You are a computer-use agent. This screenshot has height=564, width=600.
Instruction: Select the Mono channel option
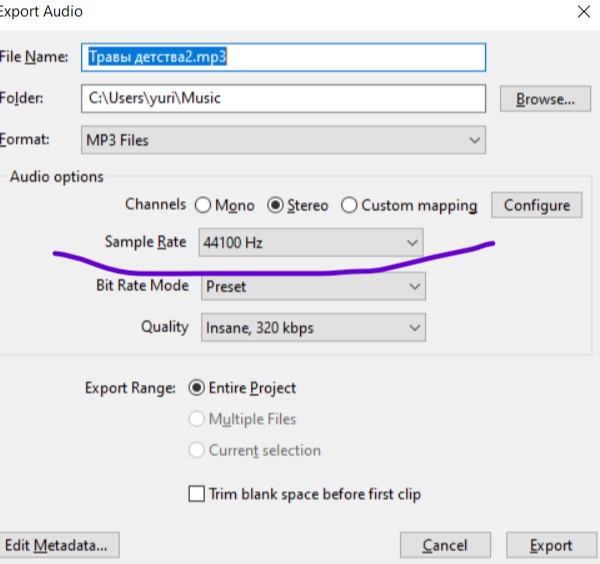point(203,206)
